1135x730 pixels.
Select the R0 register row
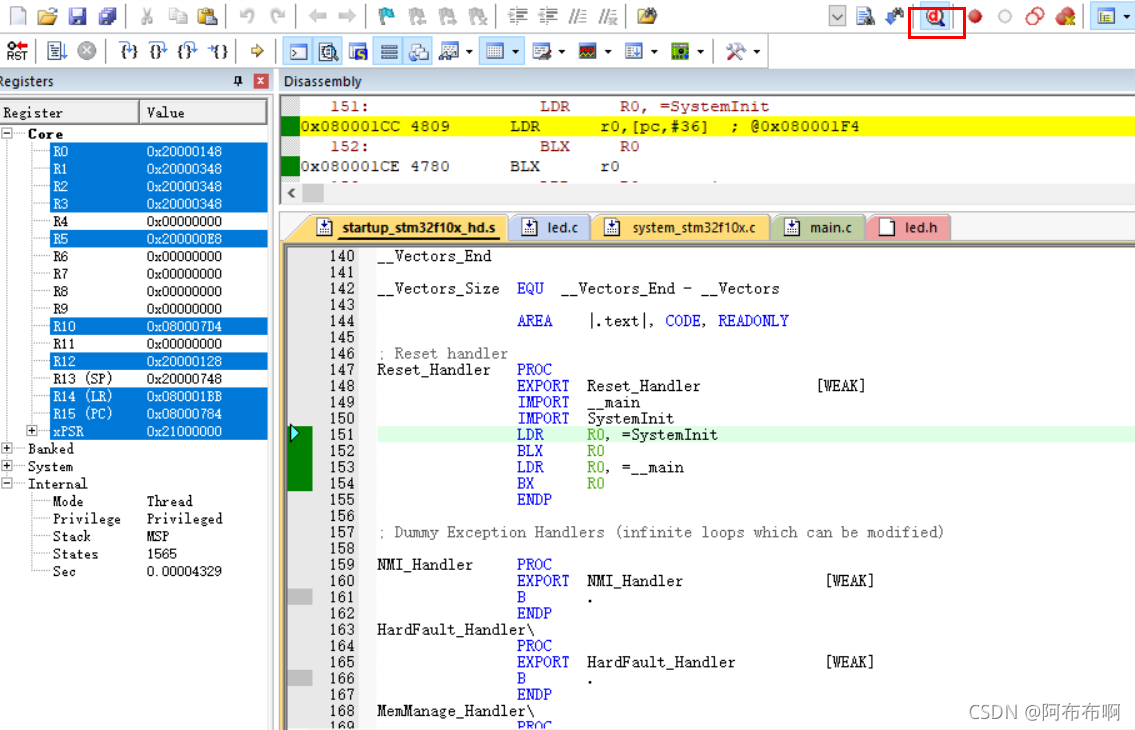coord(159,151)
